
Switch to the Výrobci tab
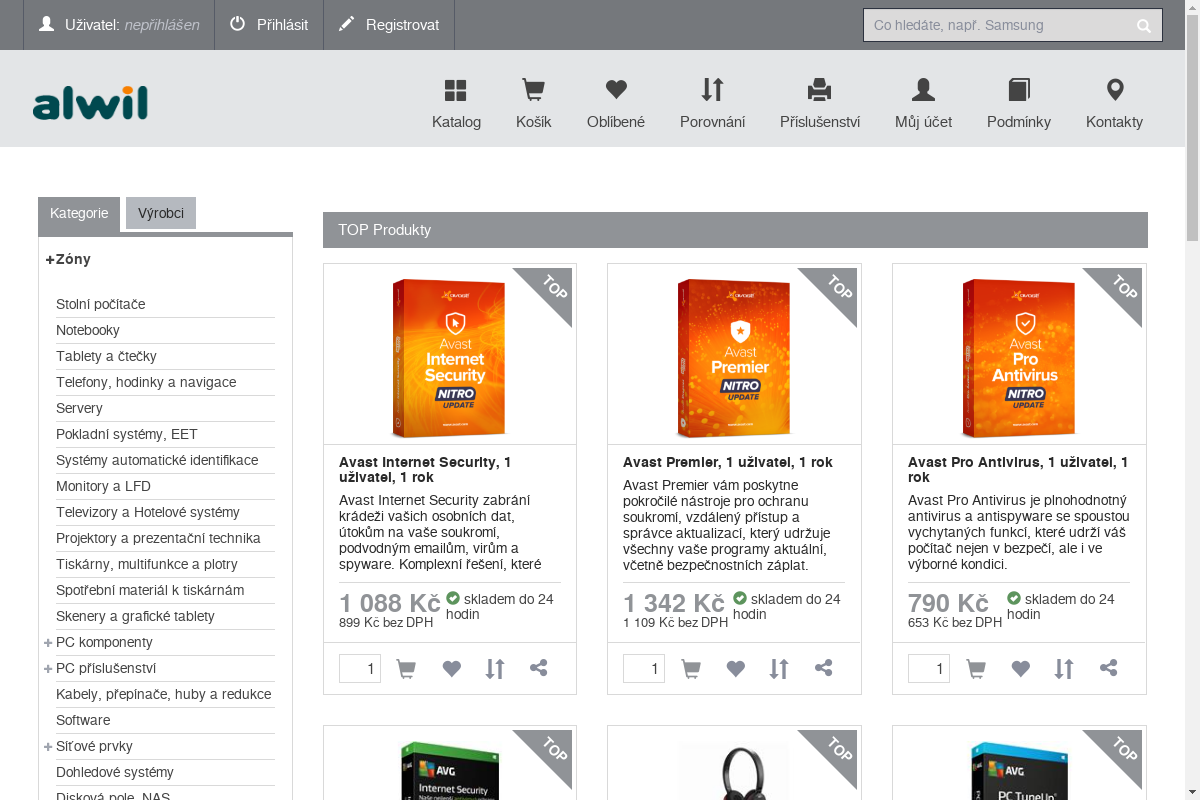point(161,213)
